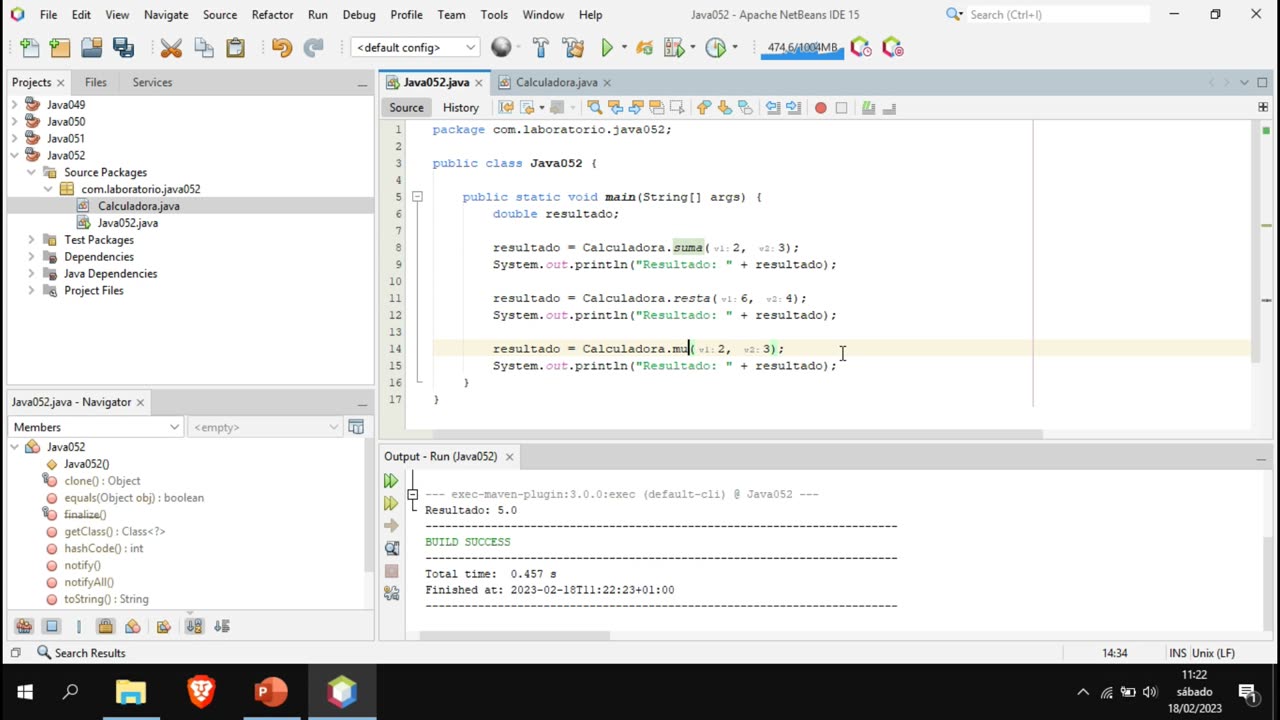Expand the Dependencies node
The width and height of the screenshot is (1280, 720).
click(x=31, y=257)
